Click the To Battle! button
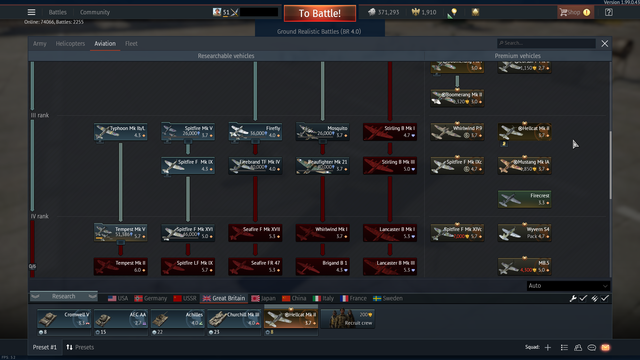The height and width of the screenshot is (360, 640). [320, 13]
